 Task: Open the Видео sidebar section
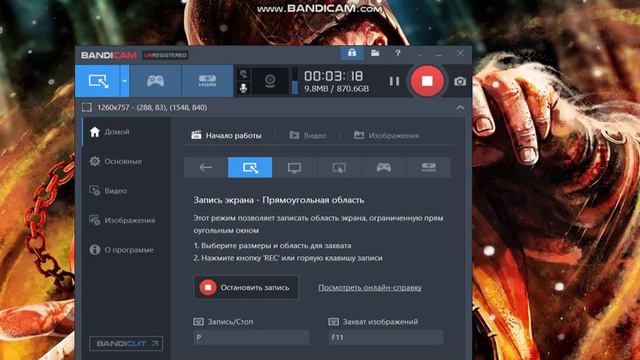coord(127,191)
